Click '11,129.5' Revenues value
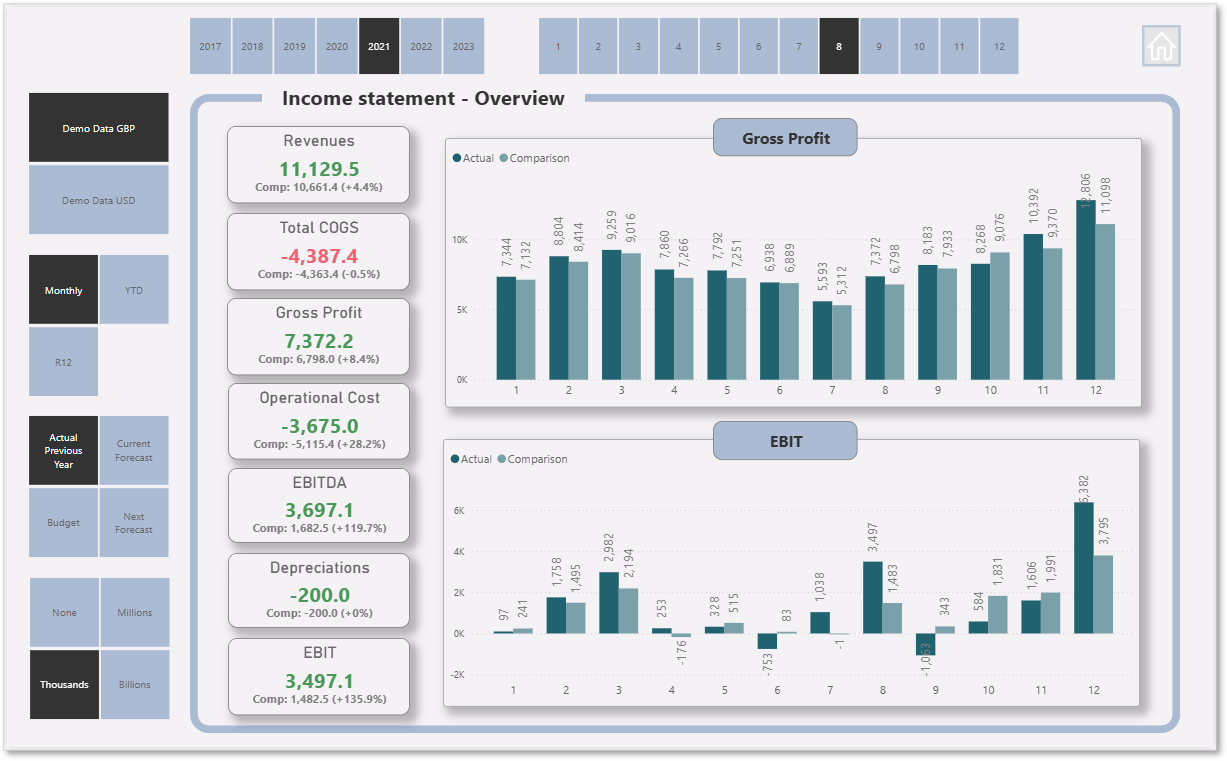 click(x=319, y=169)
